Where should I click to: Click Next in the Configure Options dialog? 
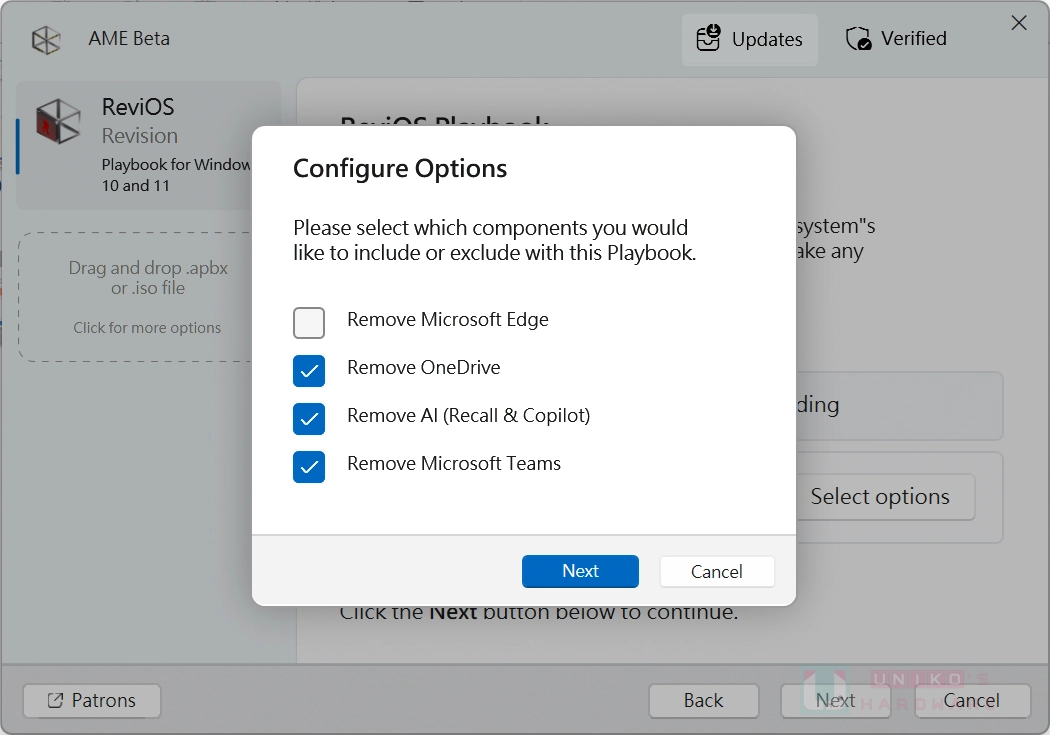tap(580, 571)
